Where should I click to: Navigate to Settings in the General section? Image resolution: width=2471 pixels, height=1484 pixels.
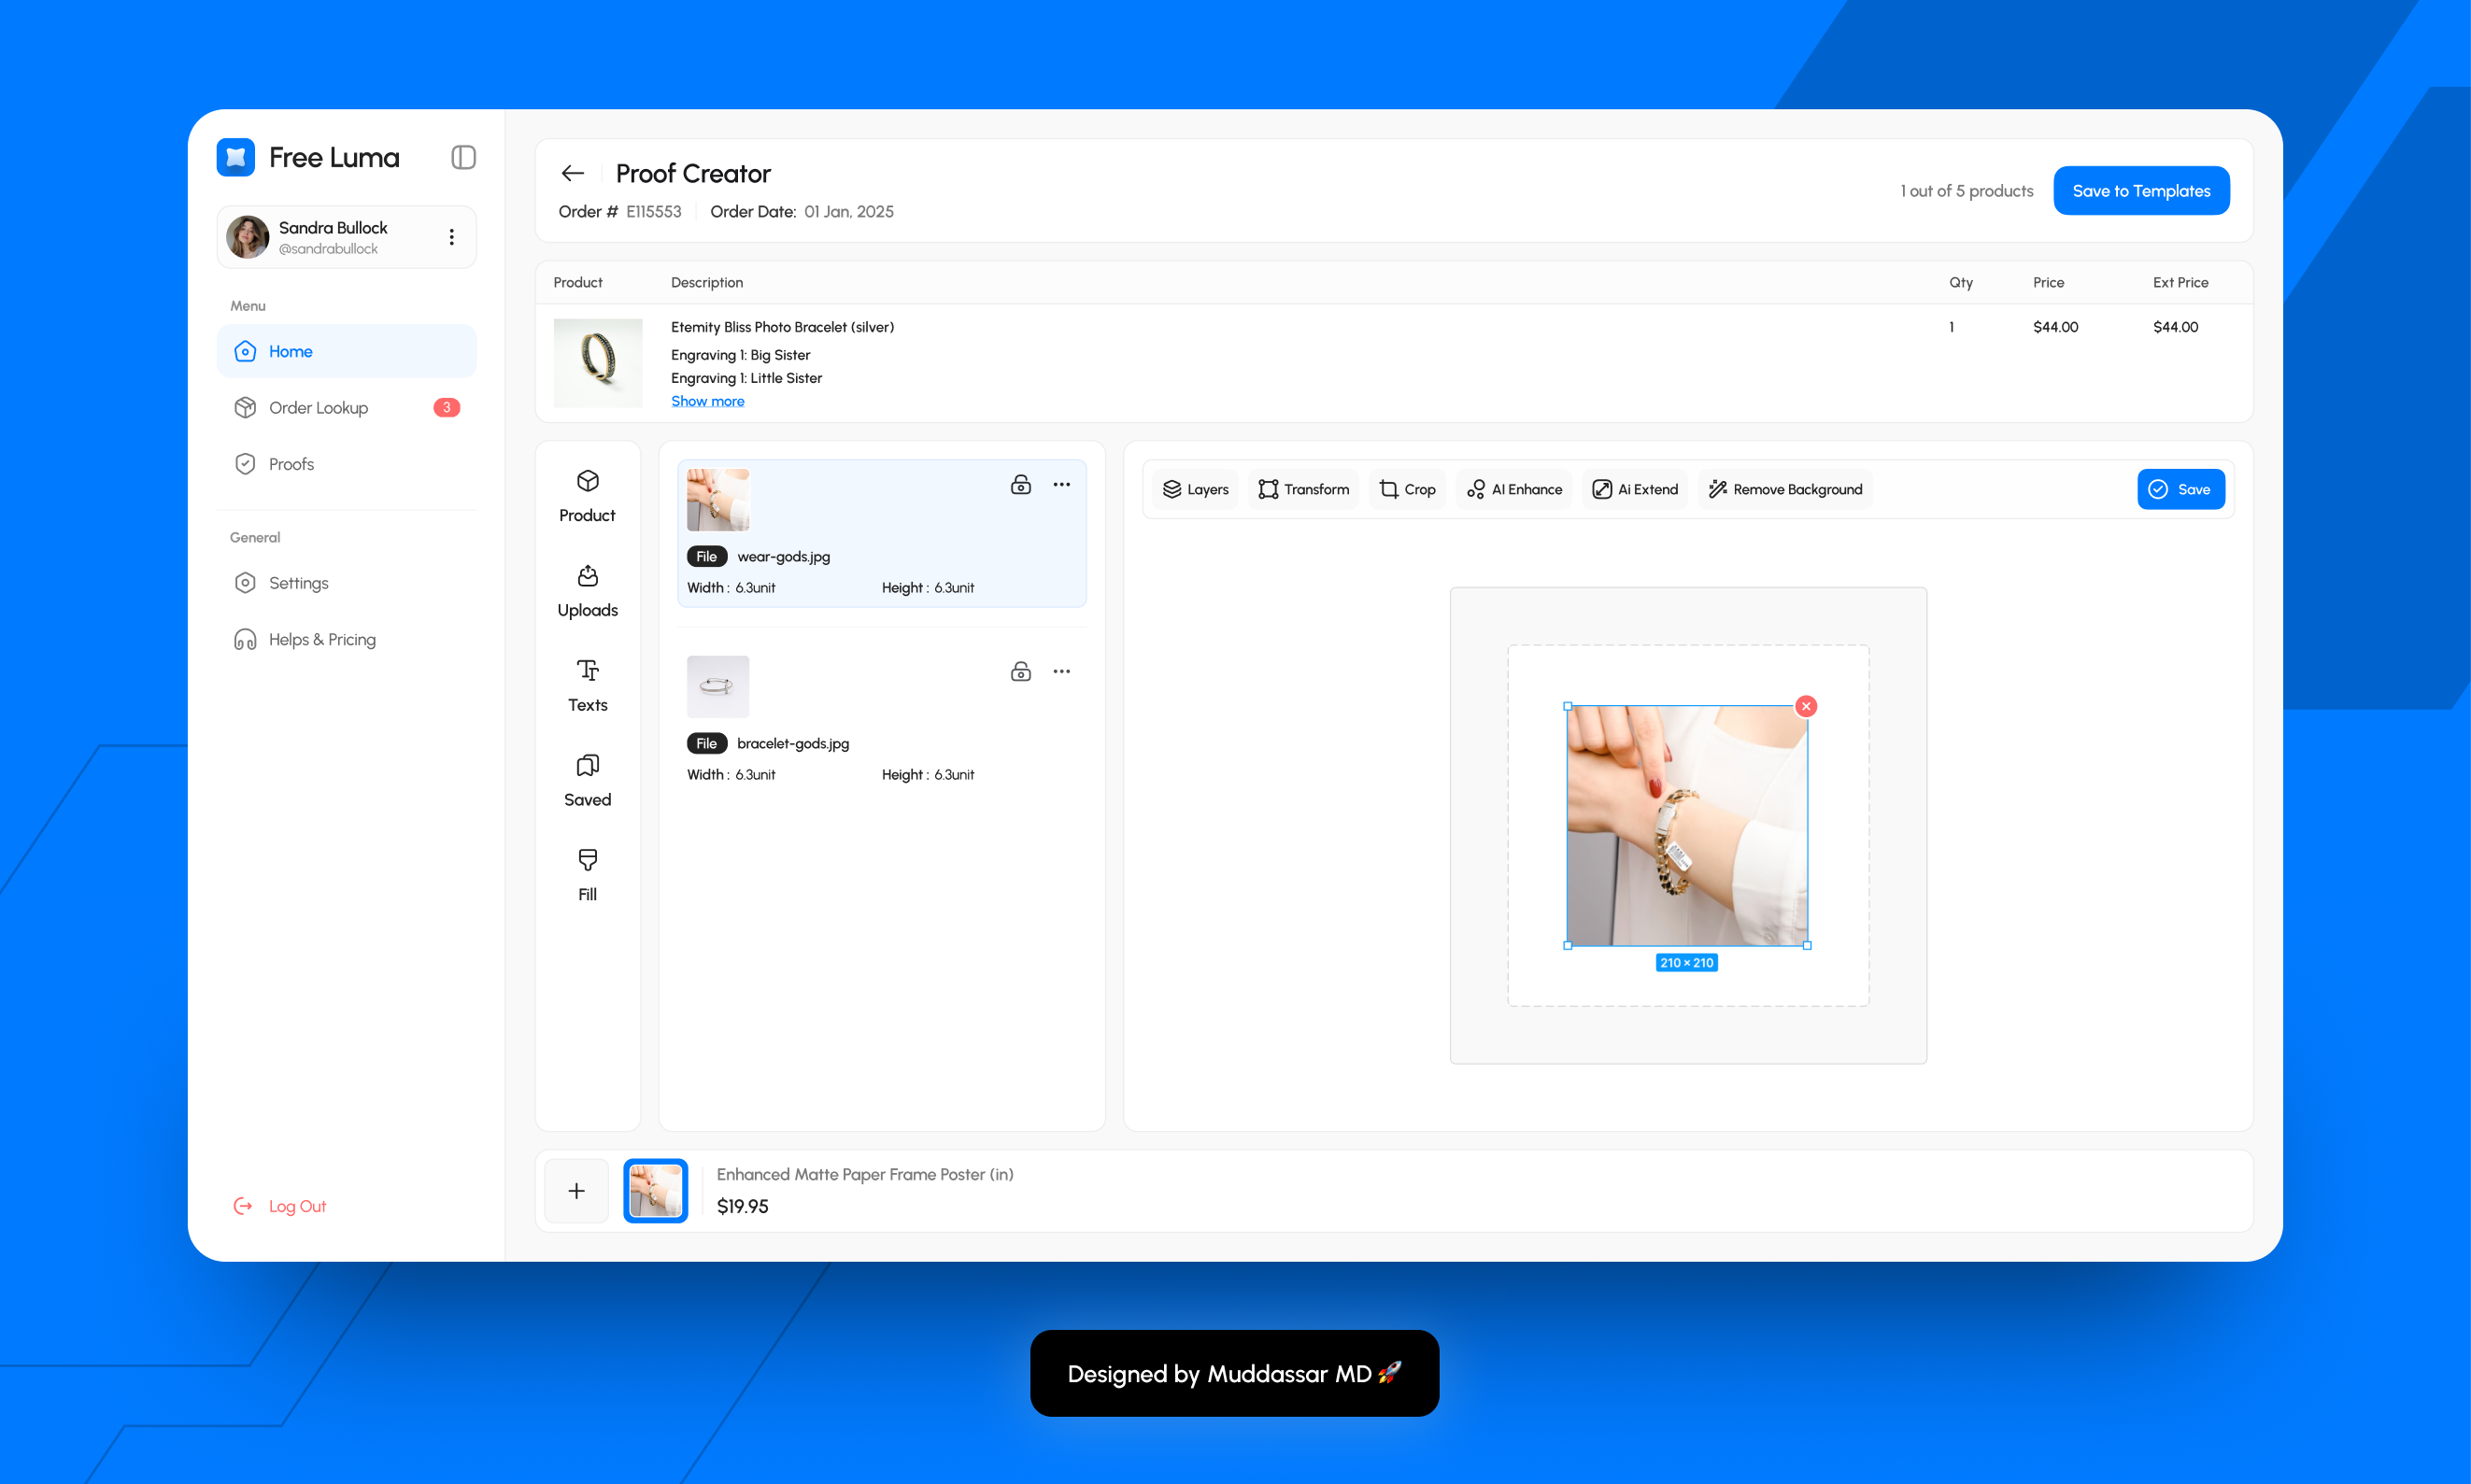297,582
